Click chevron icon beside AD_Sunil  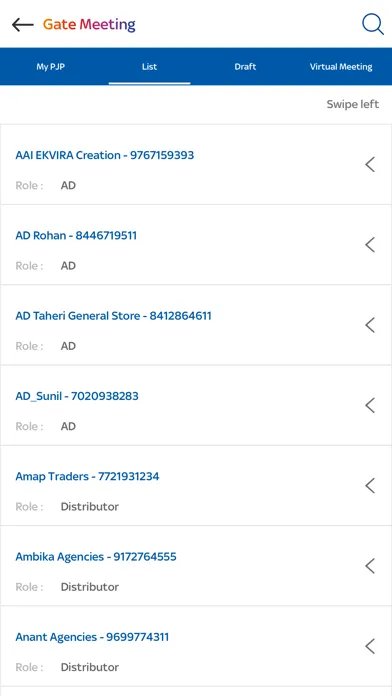pyautogui.click(x=370, y=406)
